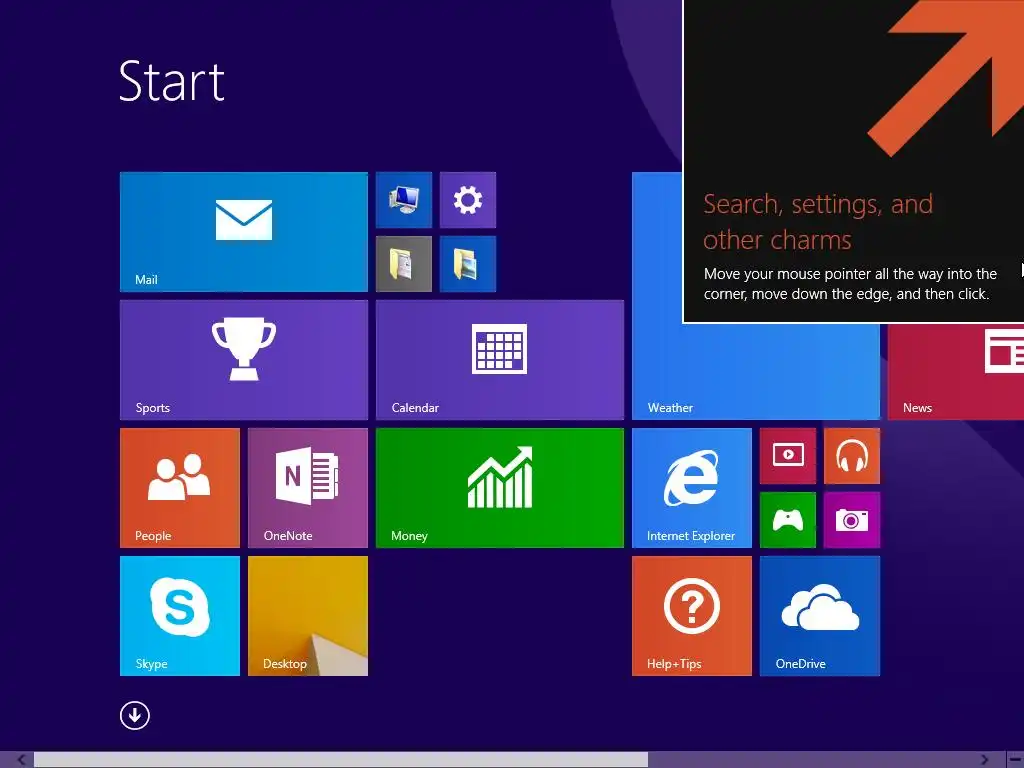Open the Desktop tile

tap(308, 616)
